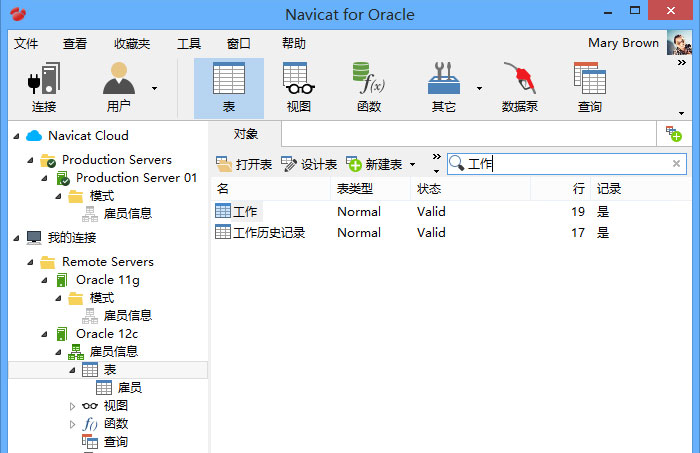Open the 工具 menu
Viewport: 700px width, 453px height.
pos(189,44)
